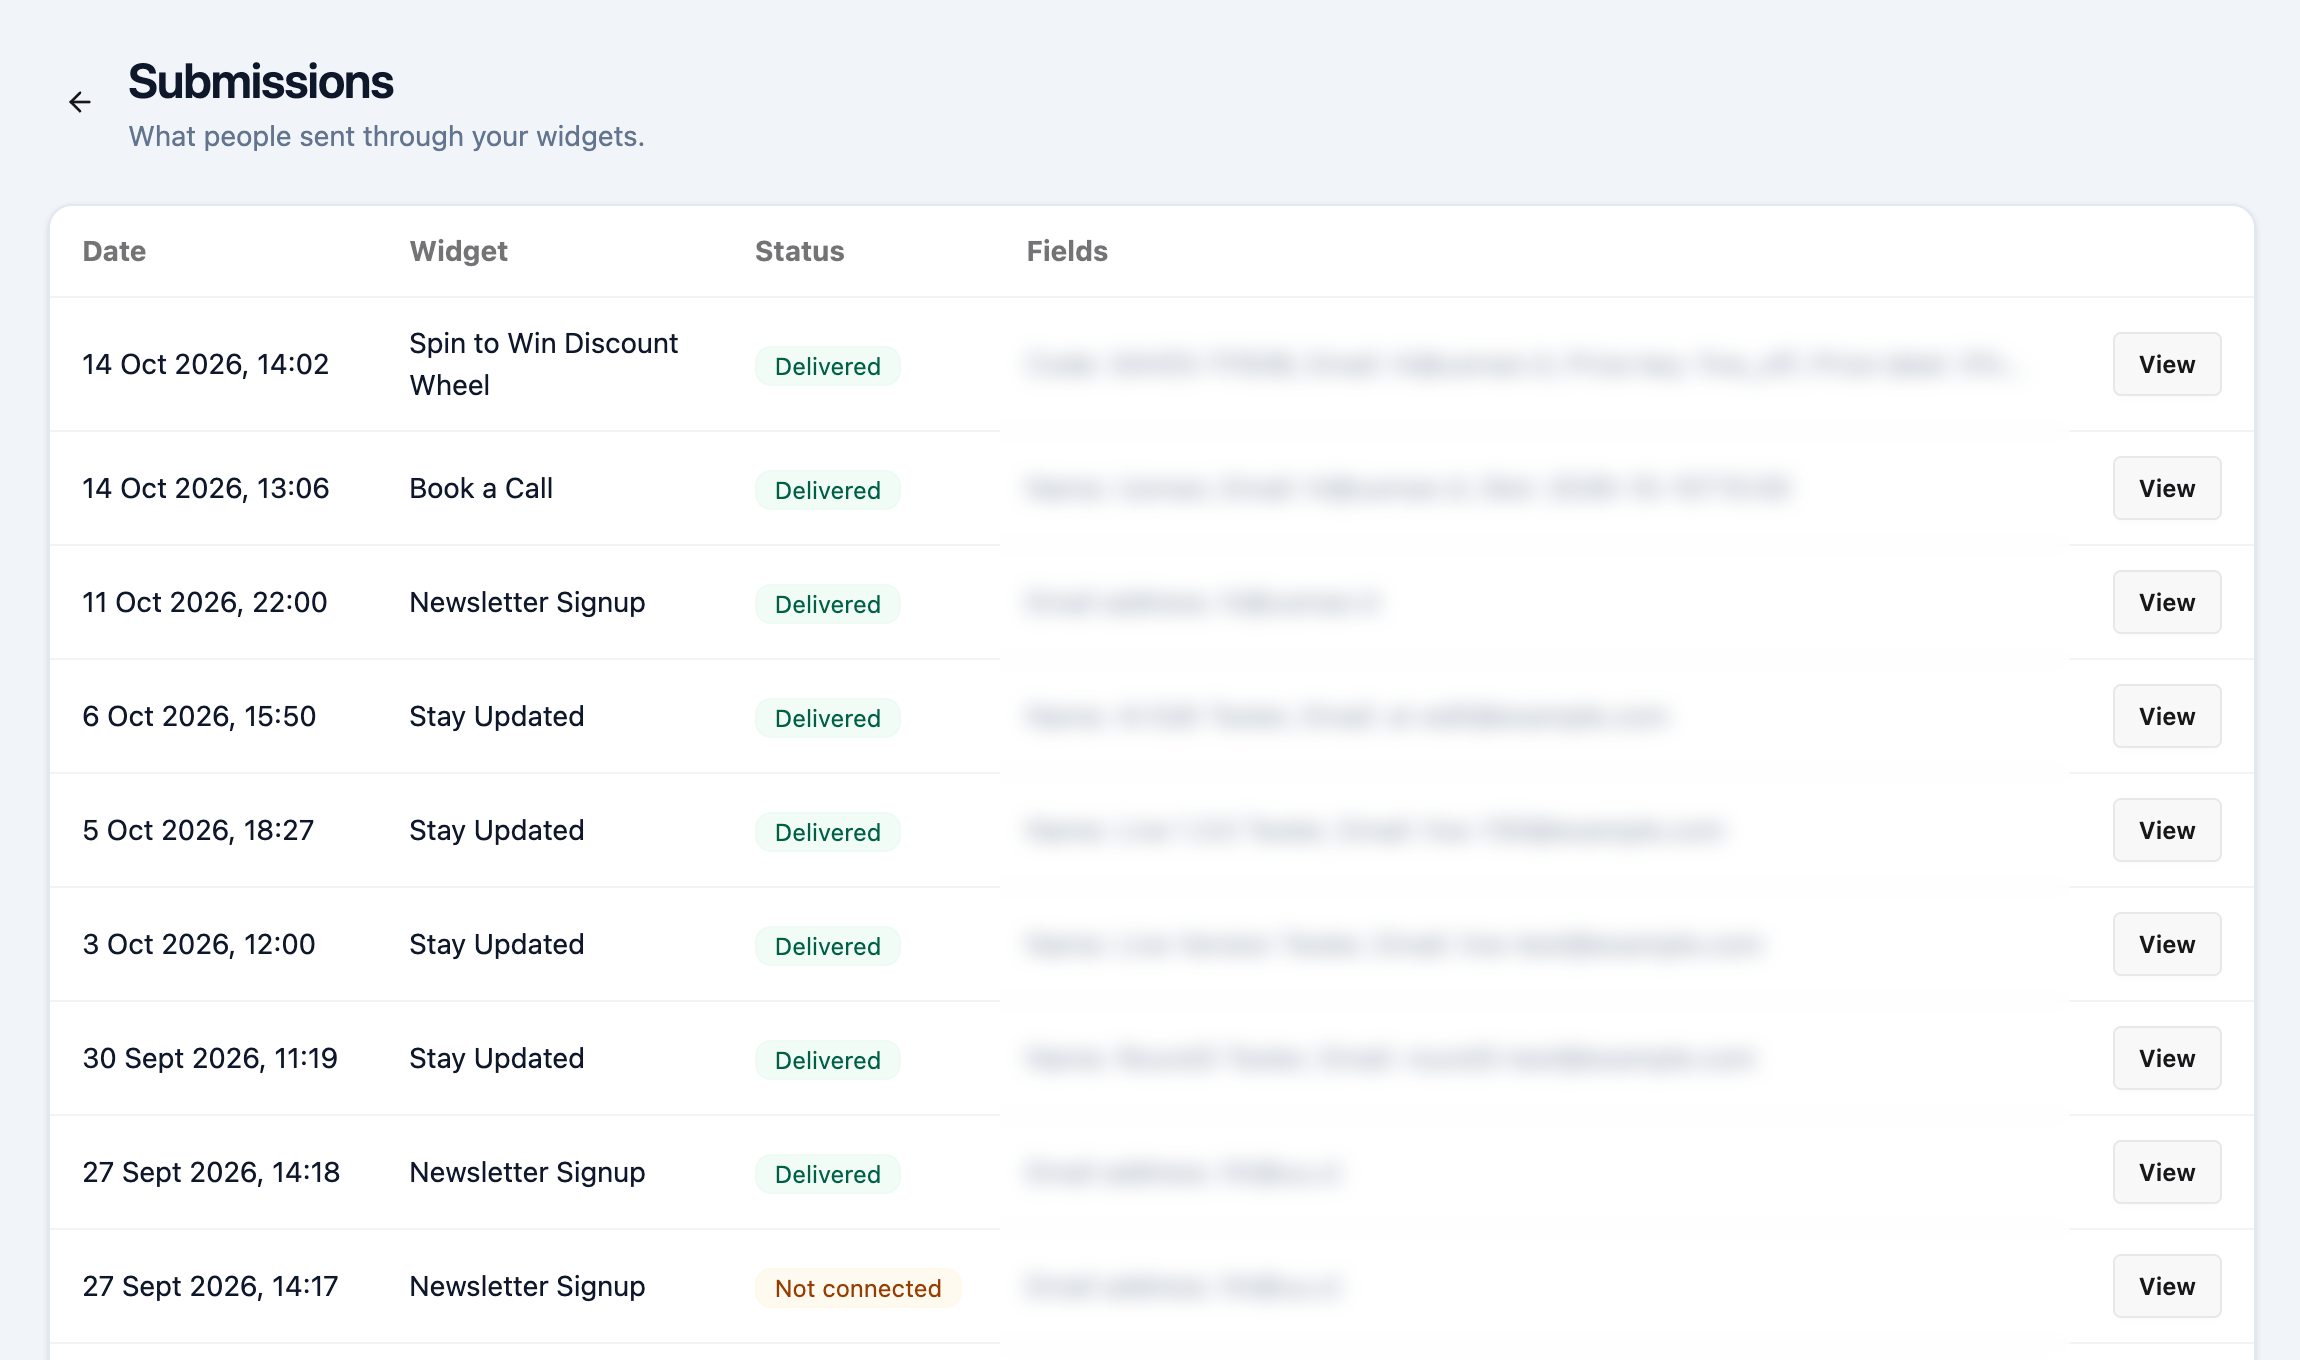Image resolution: width=2300 pixels, height=1360 pixels.
Task: Click the subtitle "What people sent through your widgets."
Action: click(386, 136)
